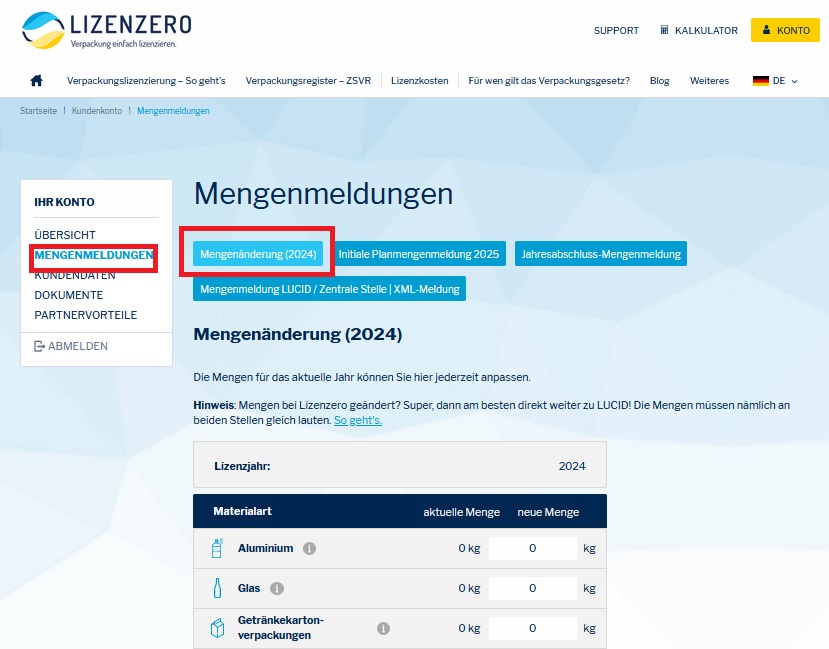The height and width of the screenshot is (649, 829).
Task: Open the Blog menu item
Action: pyautogui.click(x=659, y=81)
